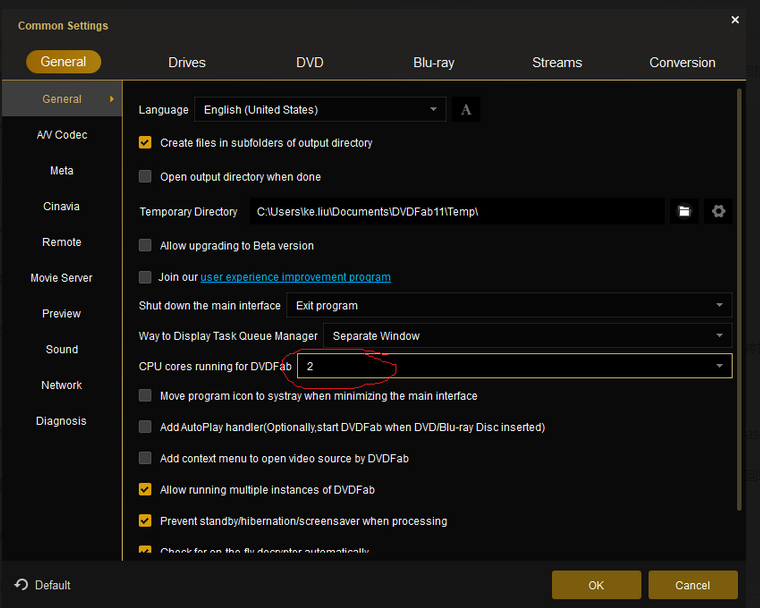
Task: Close the Common Settings dialog
Action: [x=735, y=20]
